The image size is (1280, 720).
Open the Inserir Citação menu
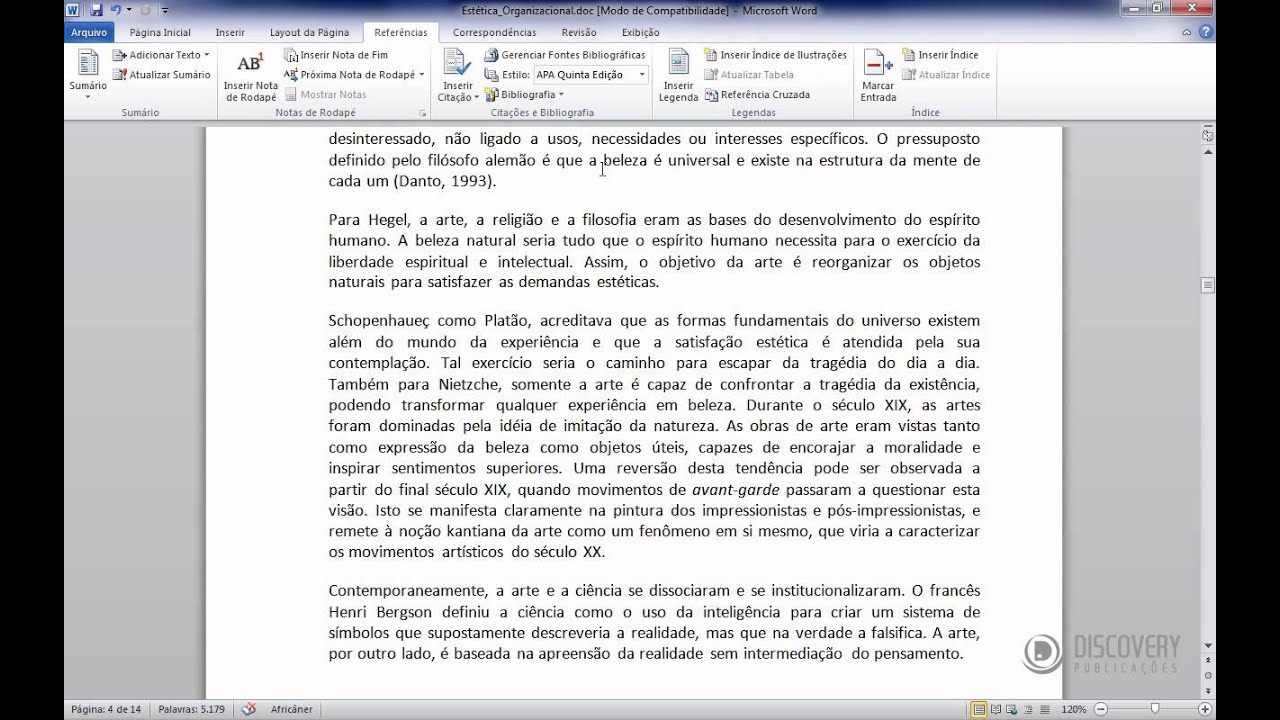click(458, 76)
